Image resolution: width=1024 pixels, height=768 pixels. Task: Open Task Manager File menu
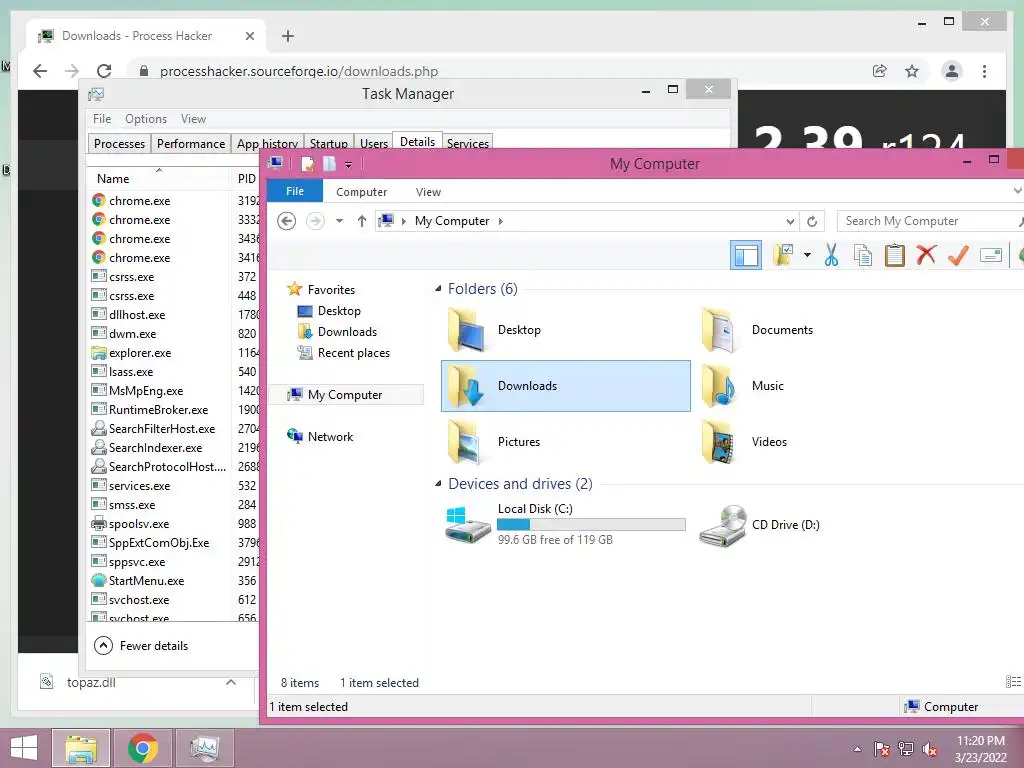pos(102,119)
